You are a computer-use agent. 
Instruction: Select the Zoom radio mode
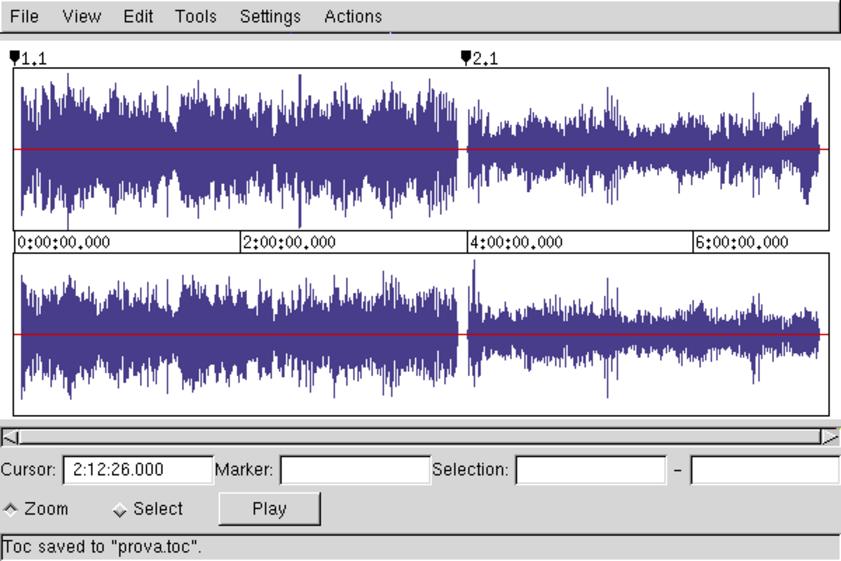[x=11, y=509]
